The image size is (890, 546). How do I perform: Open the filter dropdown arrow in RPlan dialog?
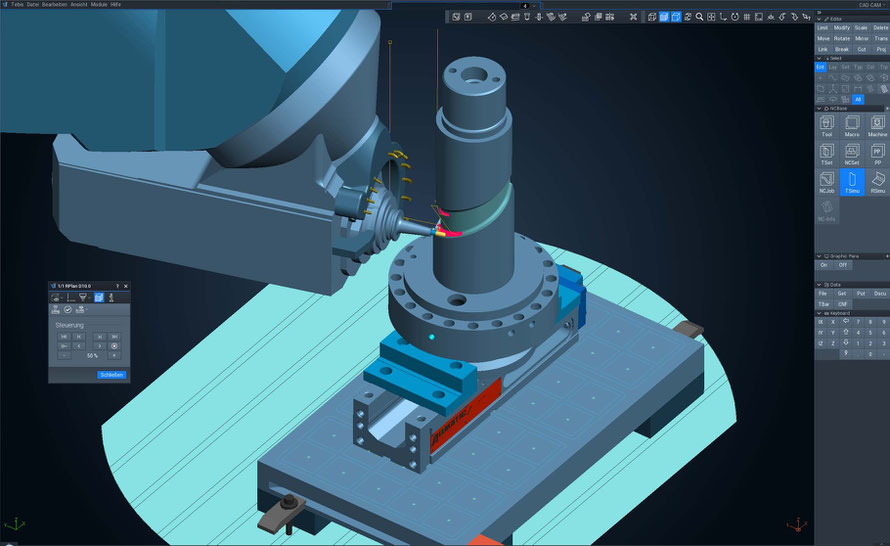(90, 297)
